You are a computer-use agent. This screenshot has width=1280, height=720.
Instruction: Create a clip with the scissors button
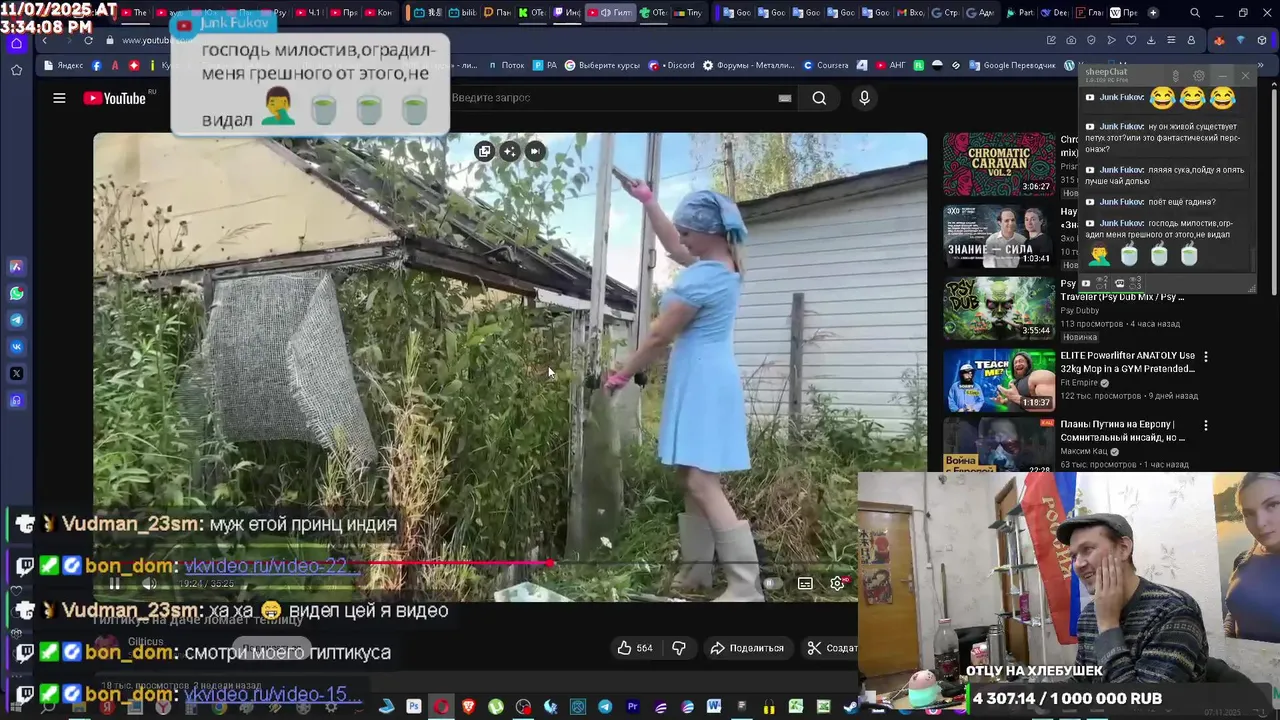832,648
